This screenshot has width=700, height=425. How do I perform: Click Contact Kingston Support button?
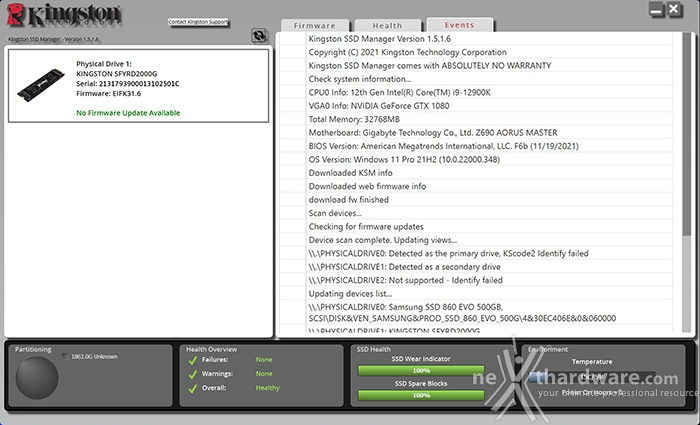198,22
